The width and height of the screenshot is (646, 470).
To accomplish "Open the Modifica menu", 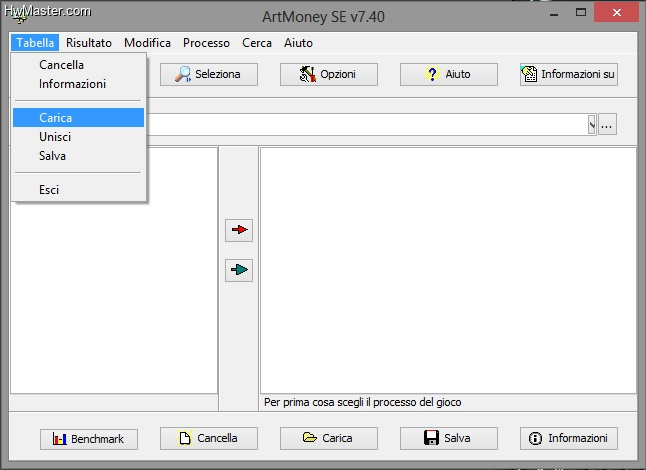I will pos(147,43).
